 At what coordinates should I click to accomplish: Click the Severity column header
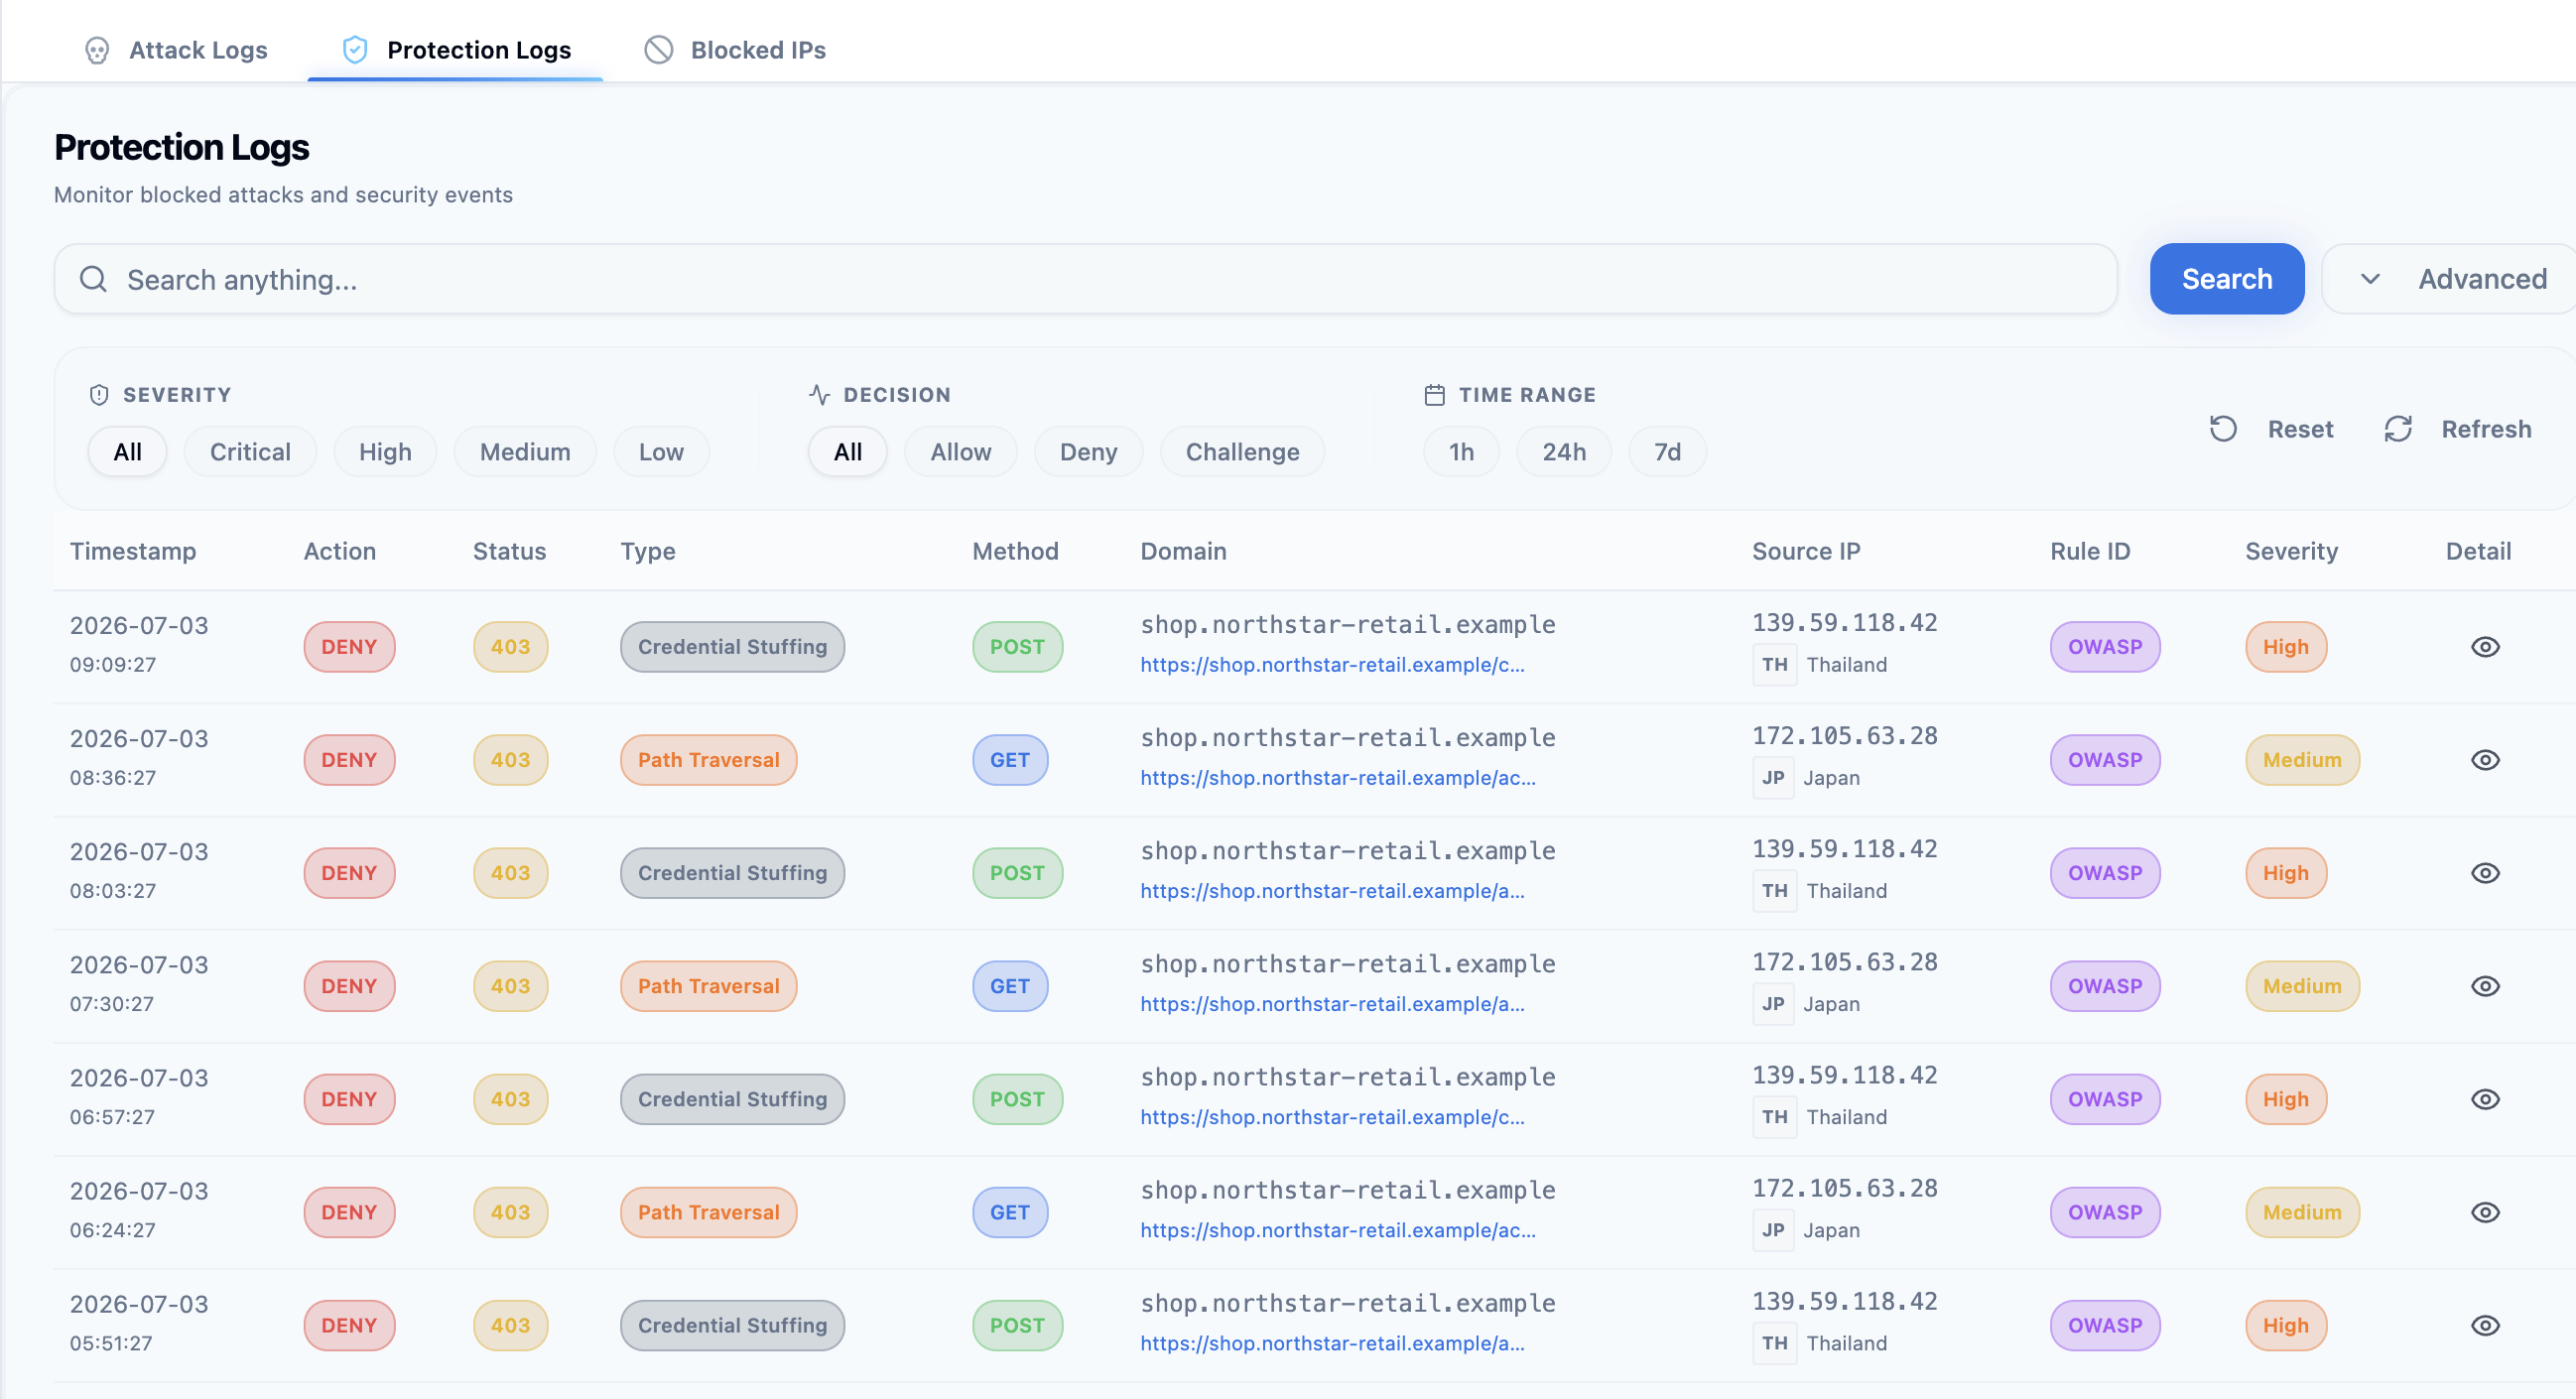[x=2291, y=551]
